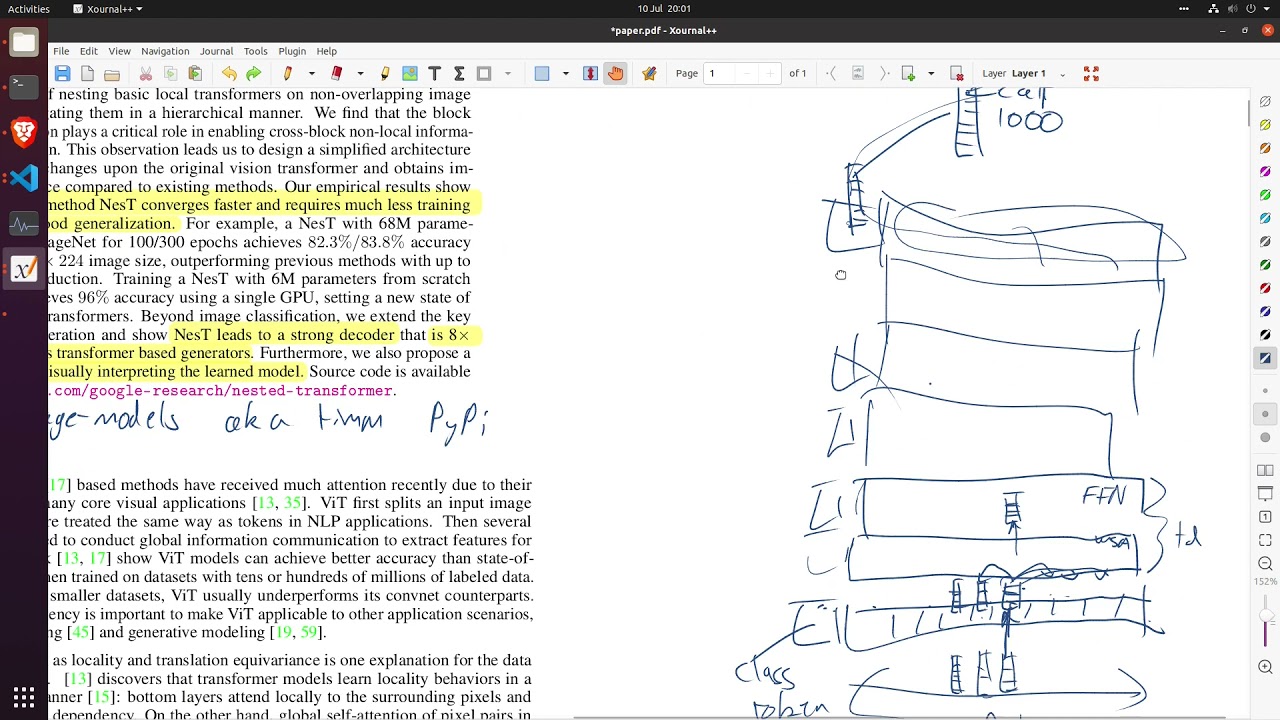
Task: Open the Help menu
Action: click(x=327, y=51)
